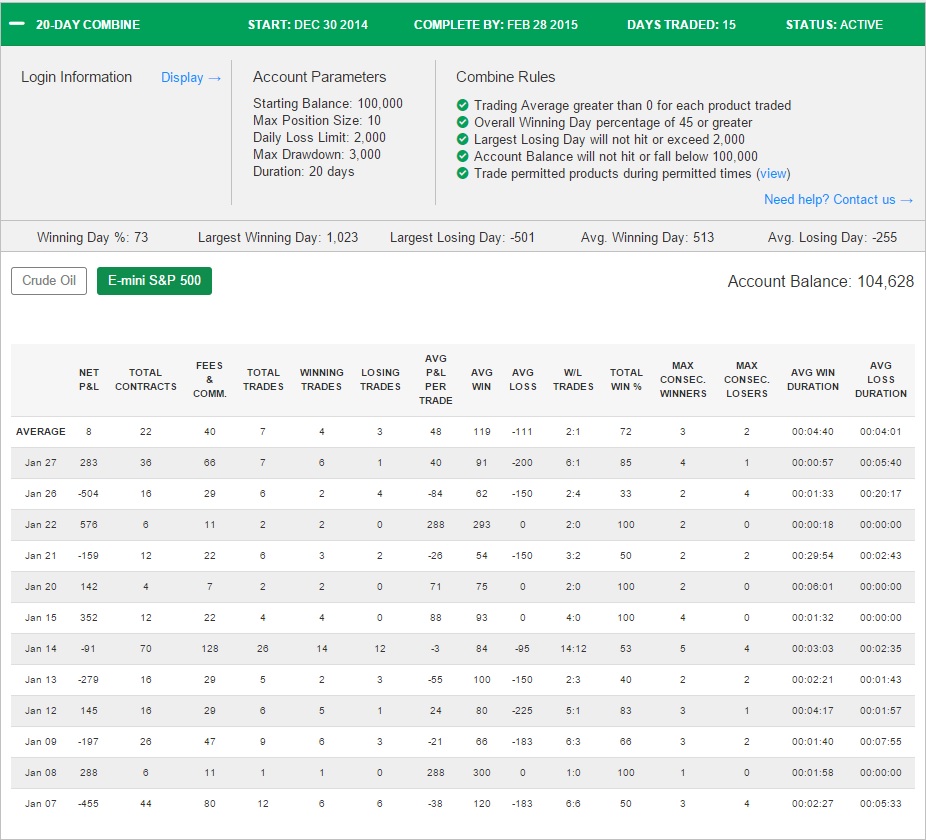Click the TOTAL CONTRACTS column header
This screenshot has height=840, width=926.
pos(146,379)
